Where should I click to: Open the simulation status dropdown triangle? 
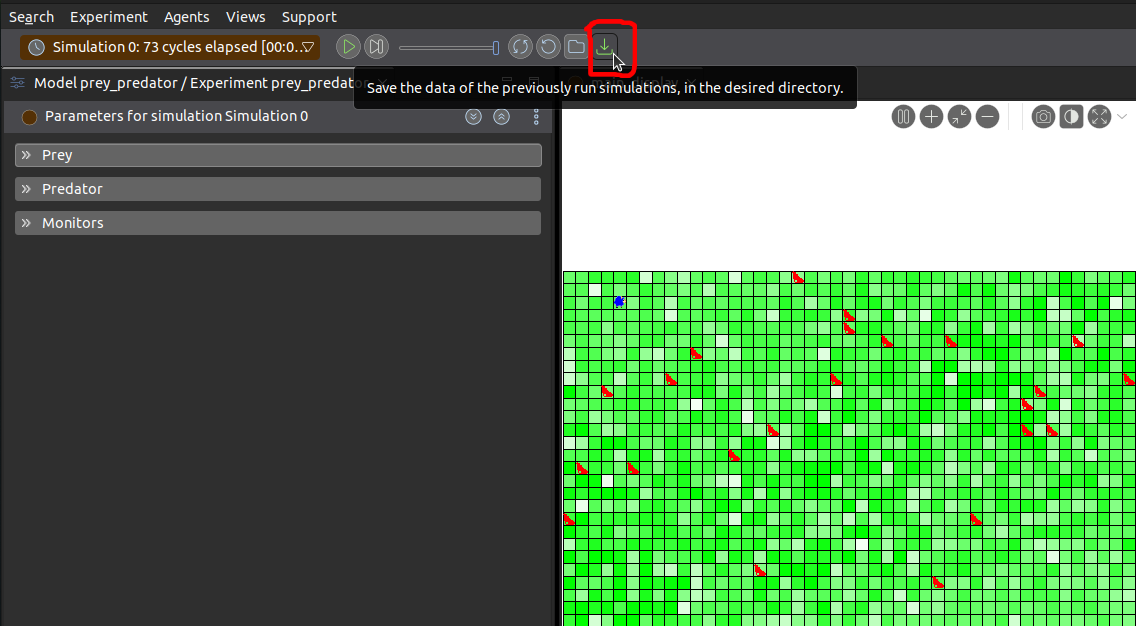308,48
